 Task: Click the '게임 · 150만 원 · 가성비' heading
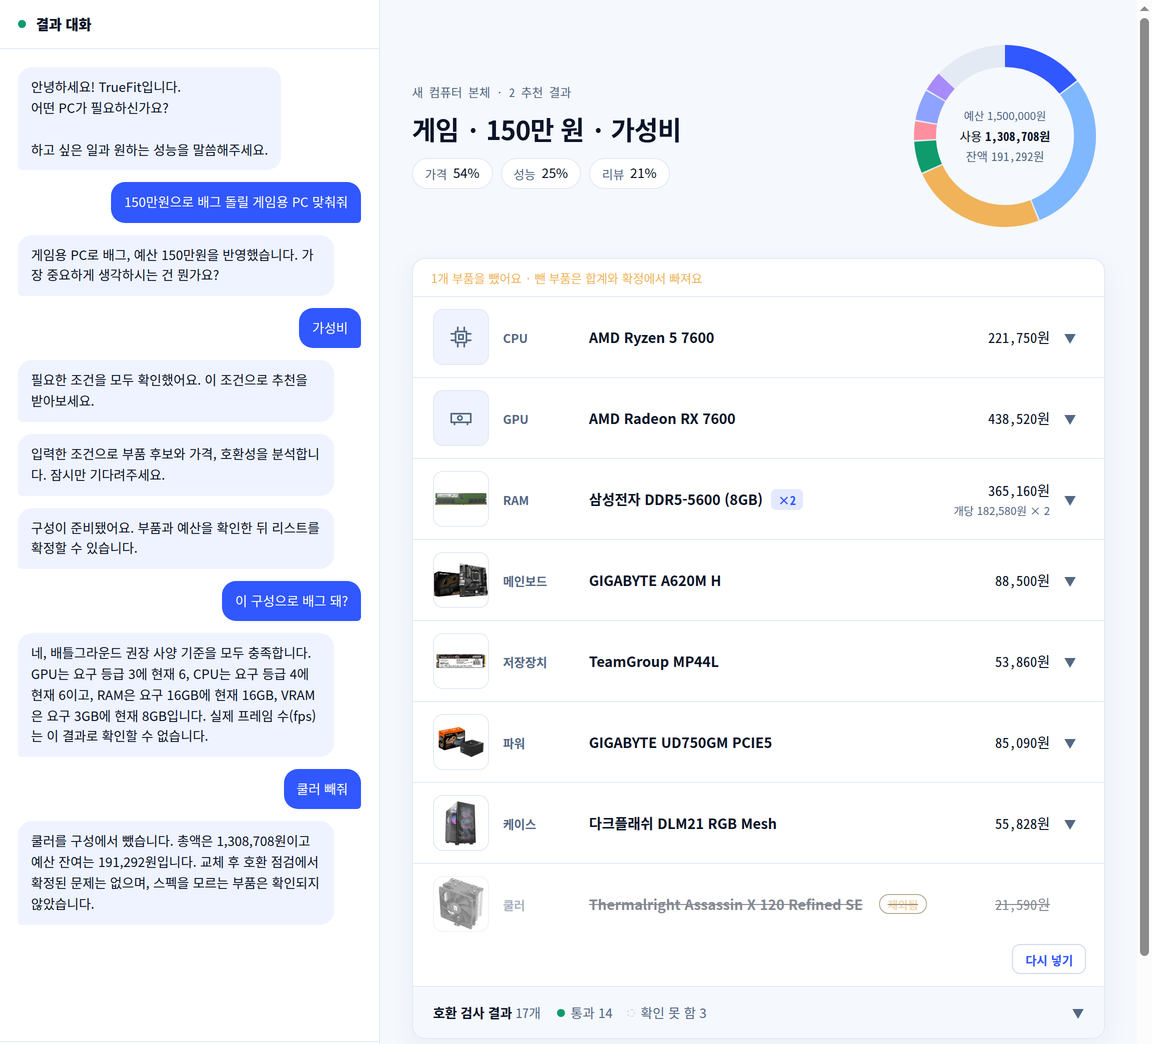(546, 130)
